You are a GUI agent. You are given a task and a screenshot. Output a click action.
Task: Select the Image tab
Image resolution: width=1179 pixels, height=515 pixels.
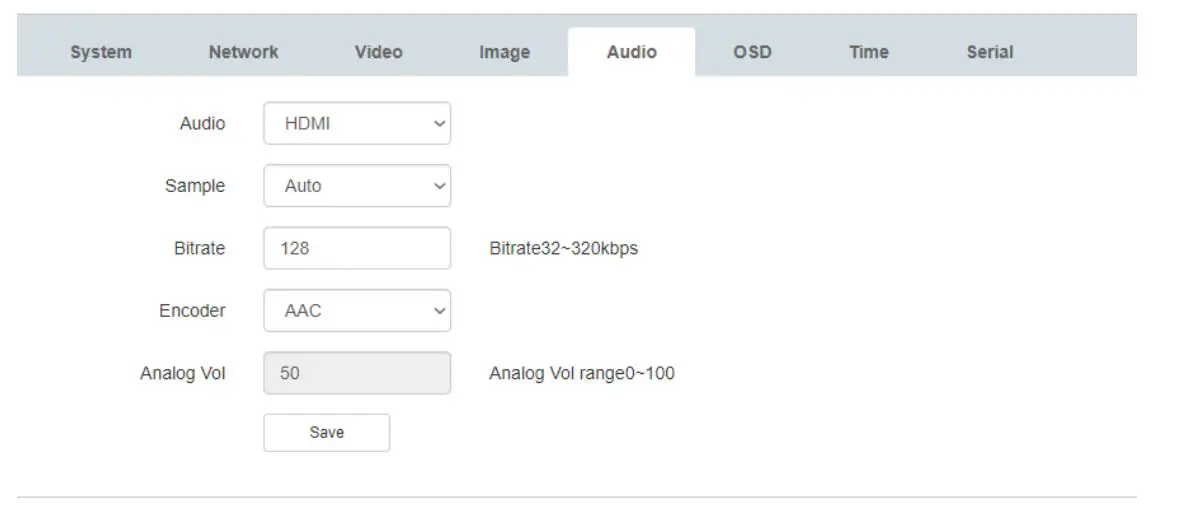tap(504, 52)
